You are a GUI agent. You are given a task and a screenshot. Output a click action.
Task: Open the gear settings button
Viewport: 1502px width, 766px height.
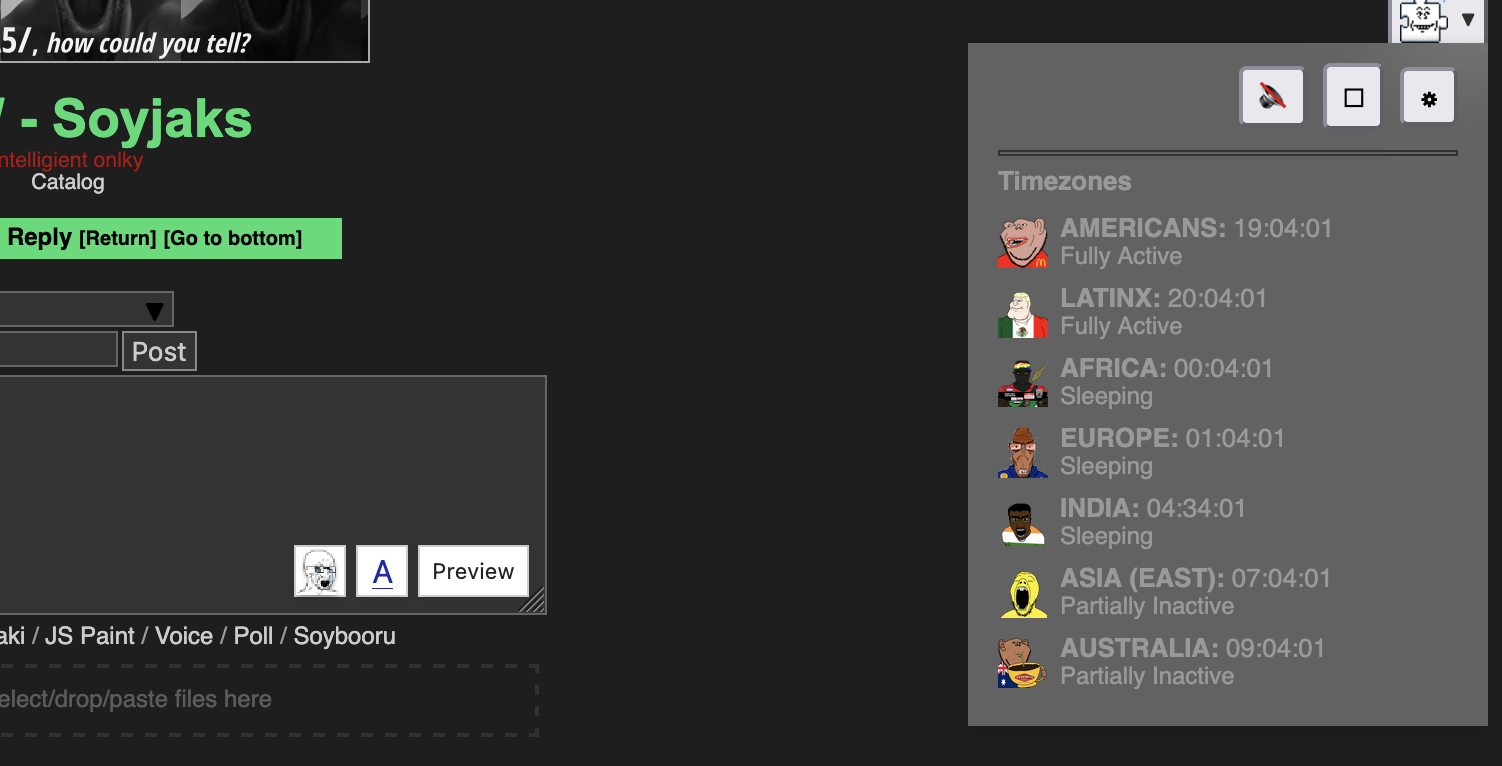click(x=1429, y=98)
